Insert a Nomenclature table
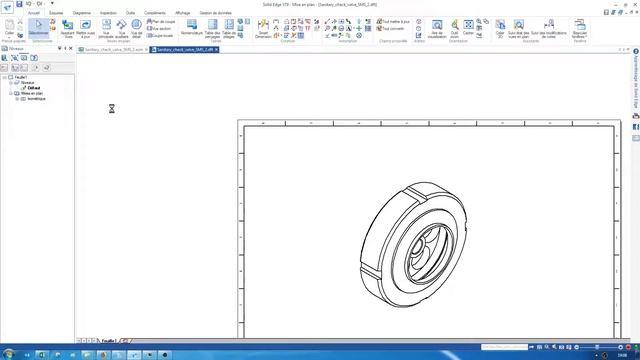Viewport: 640px width, 360px height. tap(192, 27)
